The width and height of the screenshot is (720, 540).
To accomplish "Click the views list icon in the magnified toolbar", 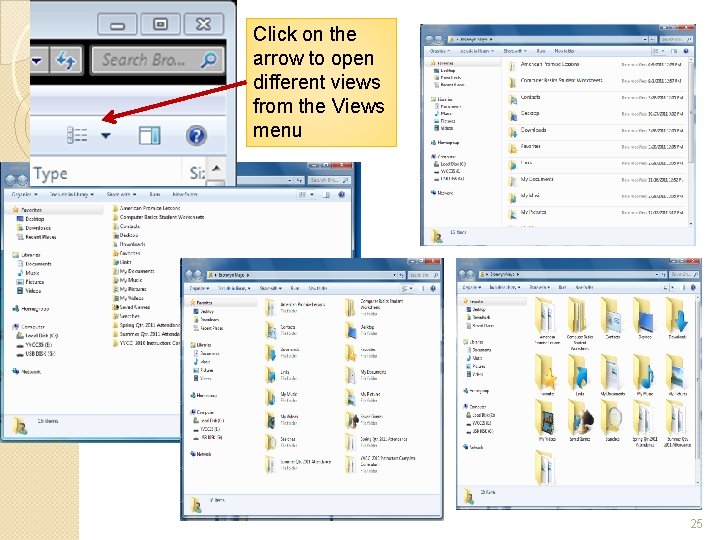I will [x=77, y=135].
